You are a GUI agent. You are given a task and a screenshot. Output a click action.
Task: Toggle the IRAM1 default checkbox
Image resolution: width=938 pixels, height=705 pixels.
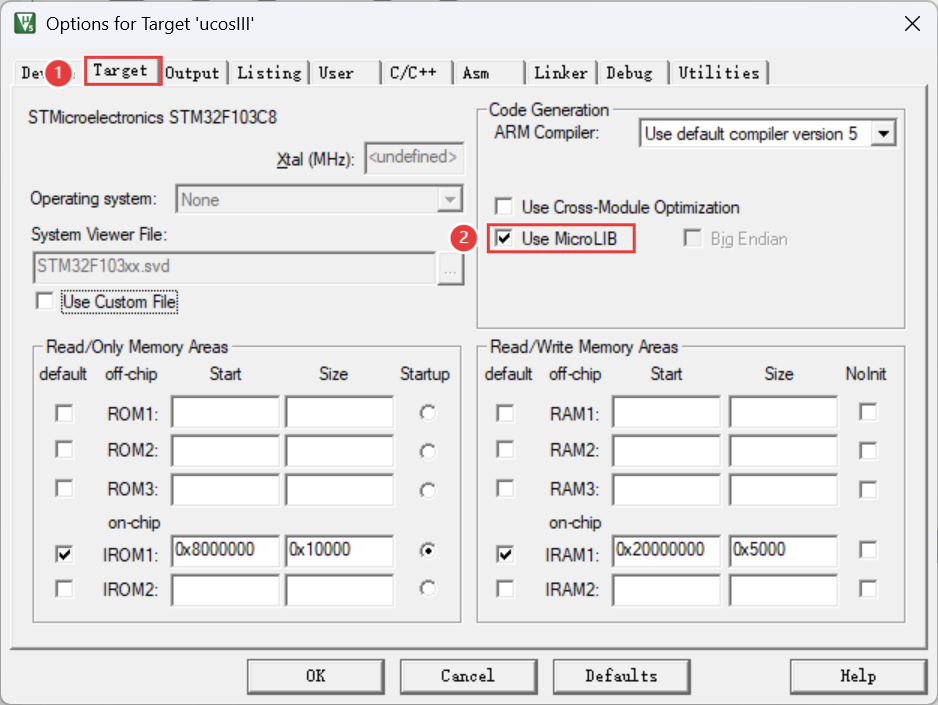click(505, 554)
